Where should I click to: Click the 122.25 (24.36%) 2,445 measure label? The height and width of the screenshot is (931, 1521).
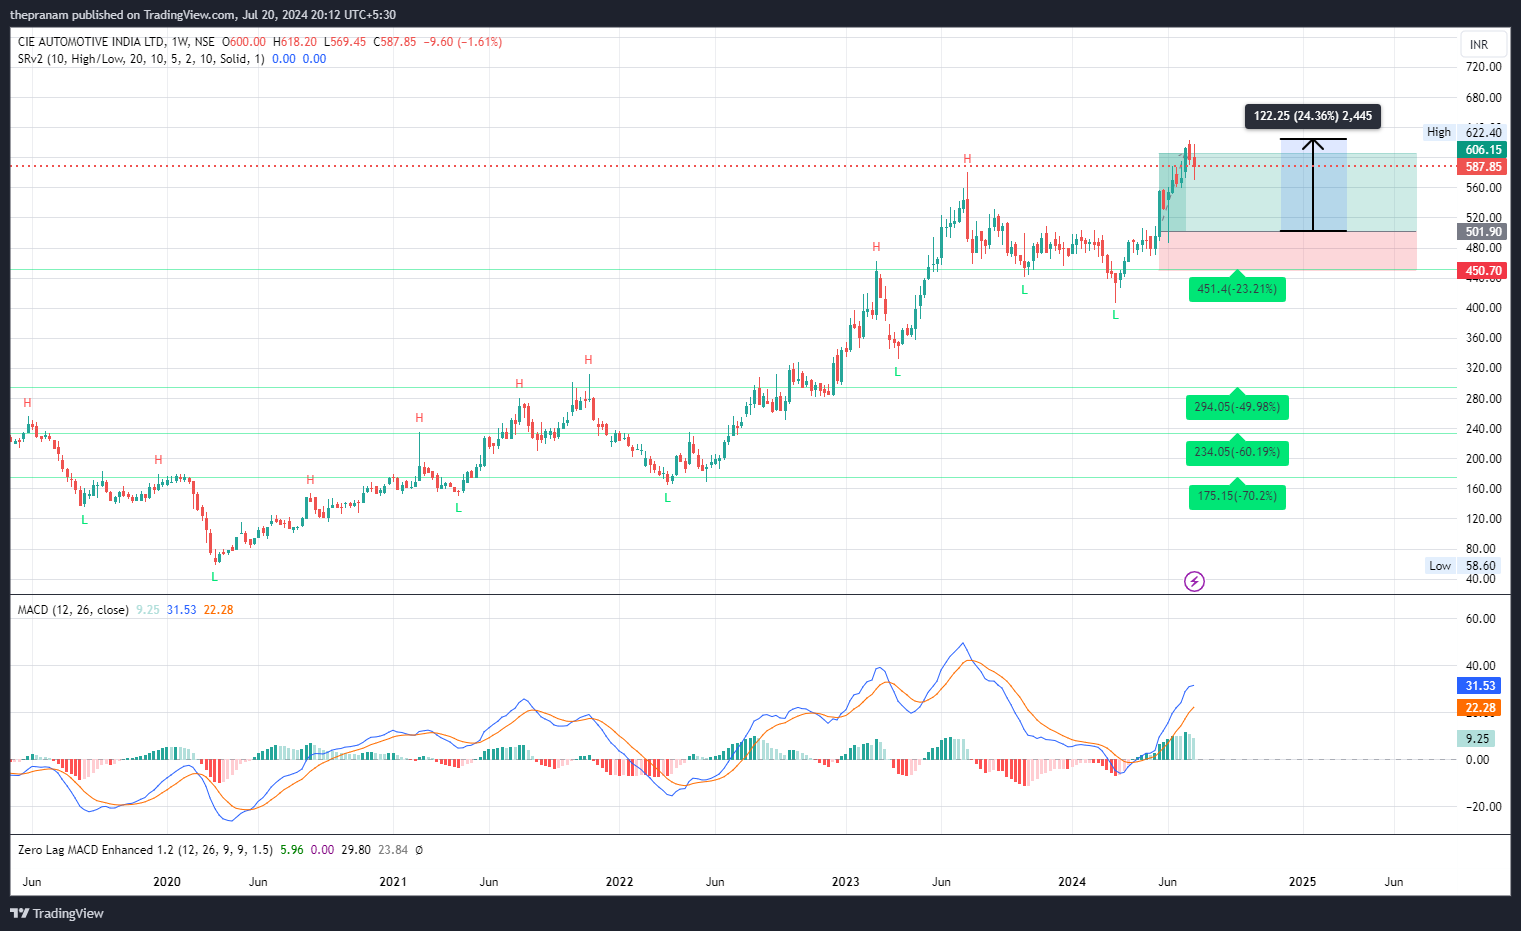click(x=1313, y=116)
